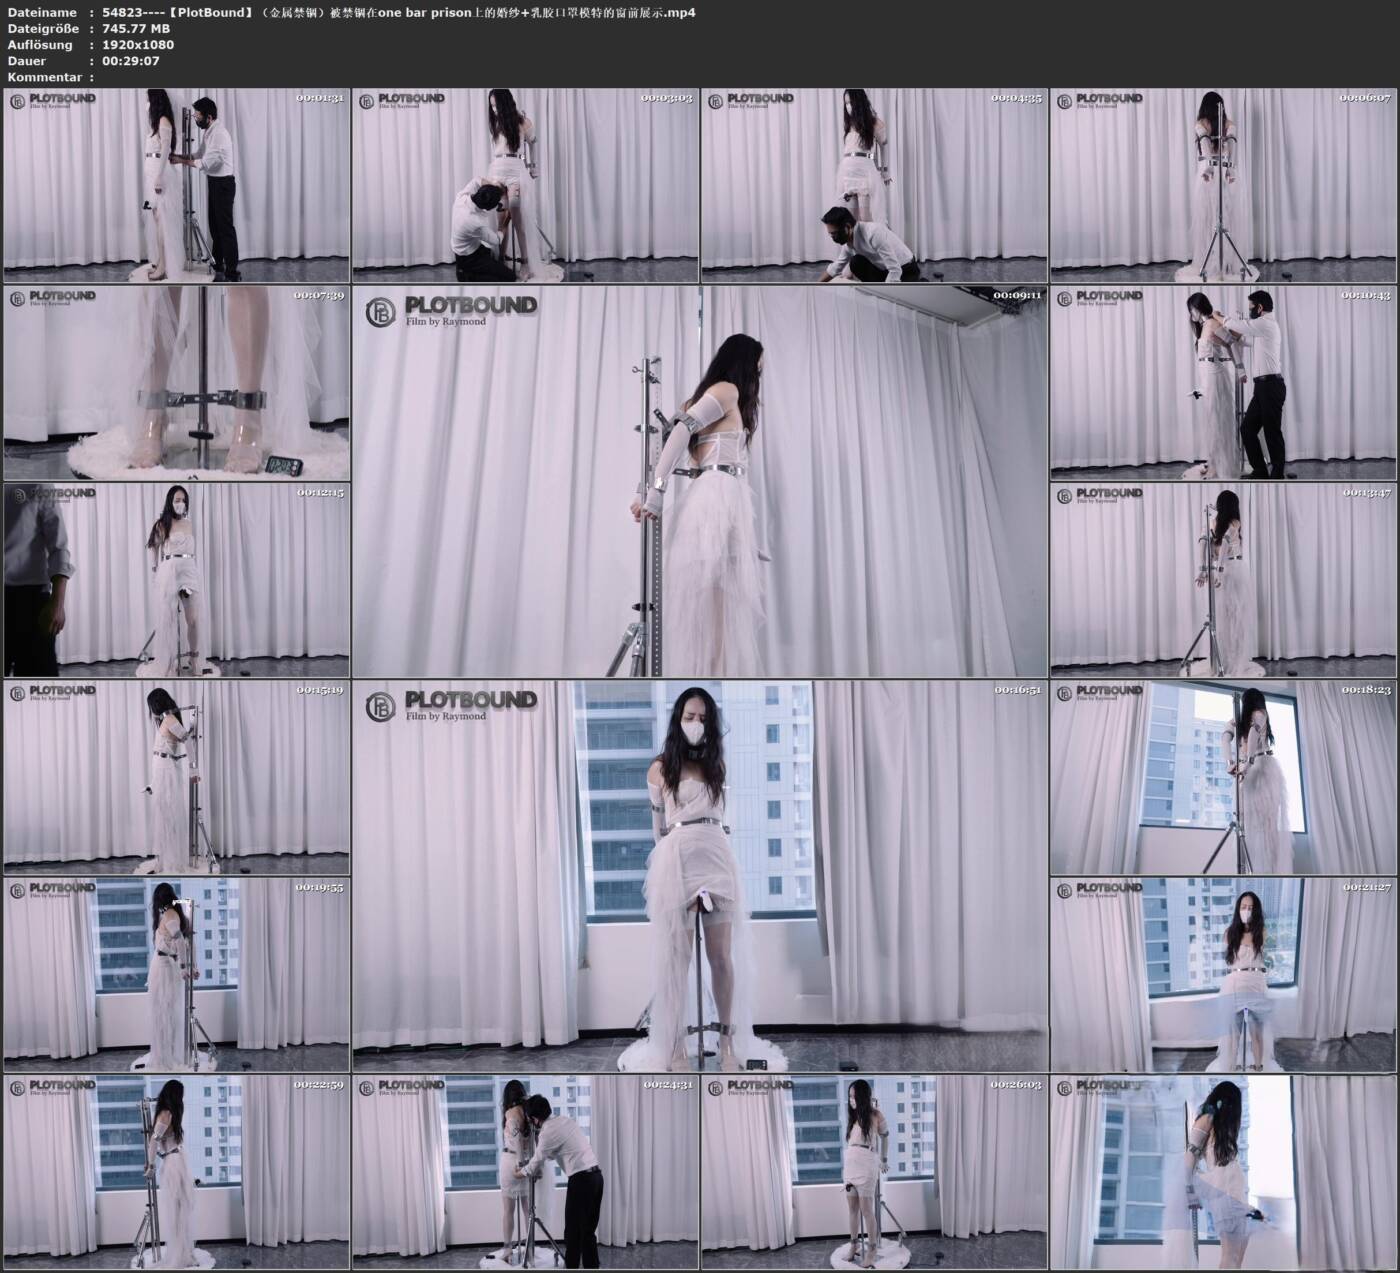
Task: Open the thumbnail timestamped 00:01:31
Action: tap(176, 184)
